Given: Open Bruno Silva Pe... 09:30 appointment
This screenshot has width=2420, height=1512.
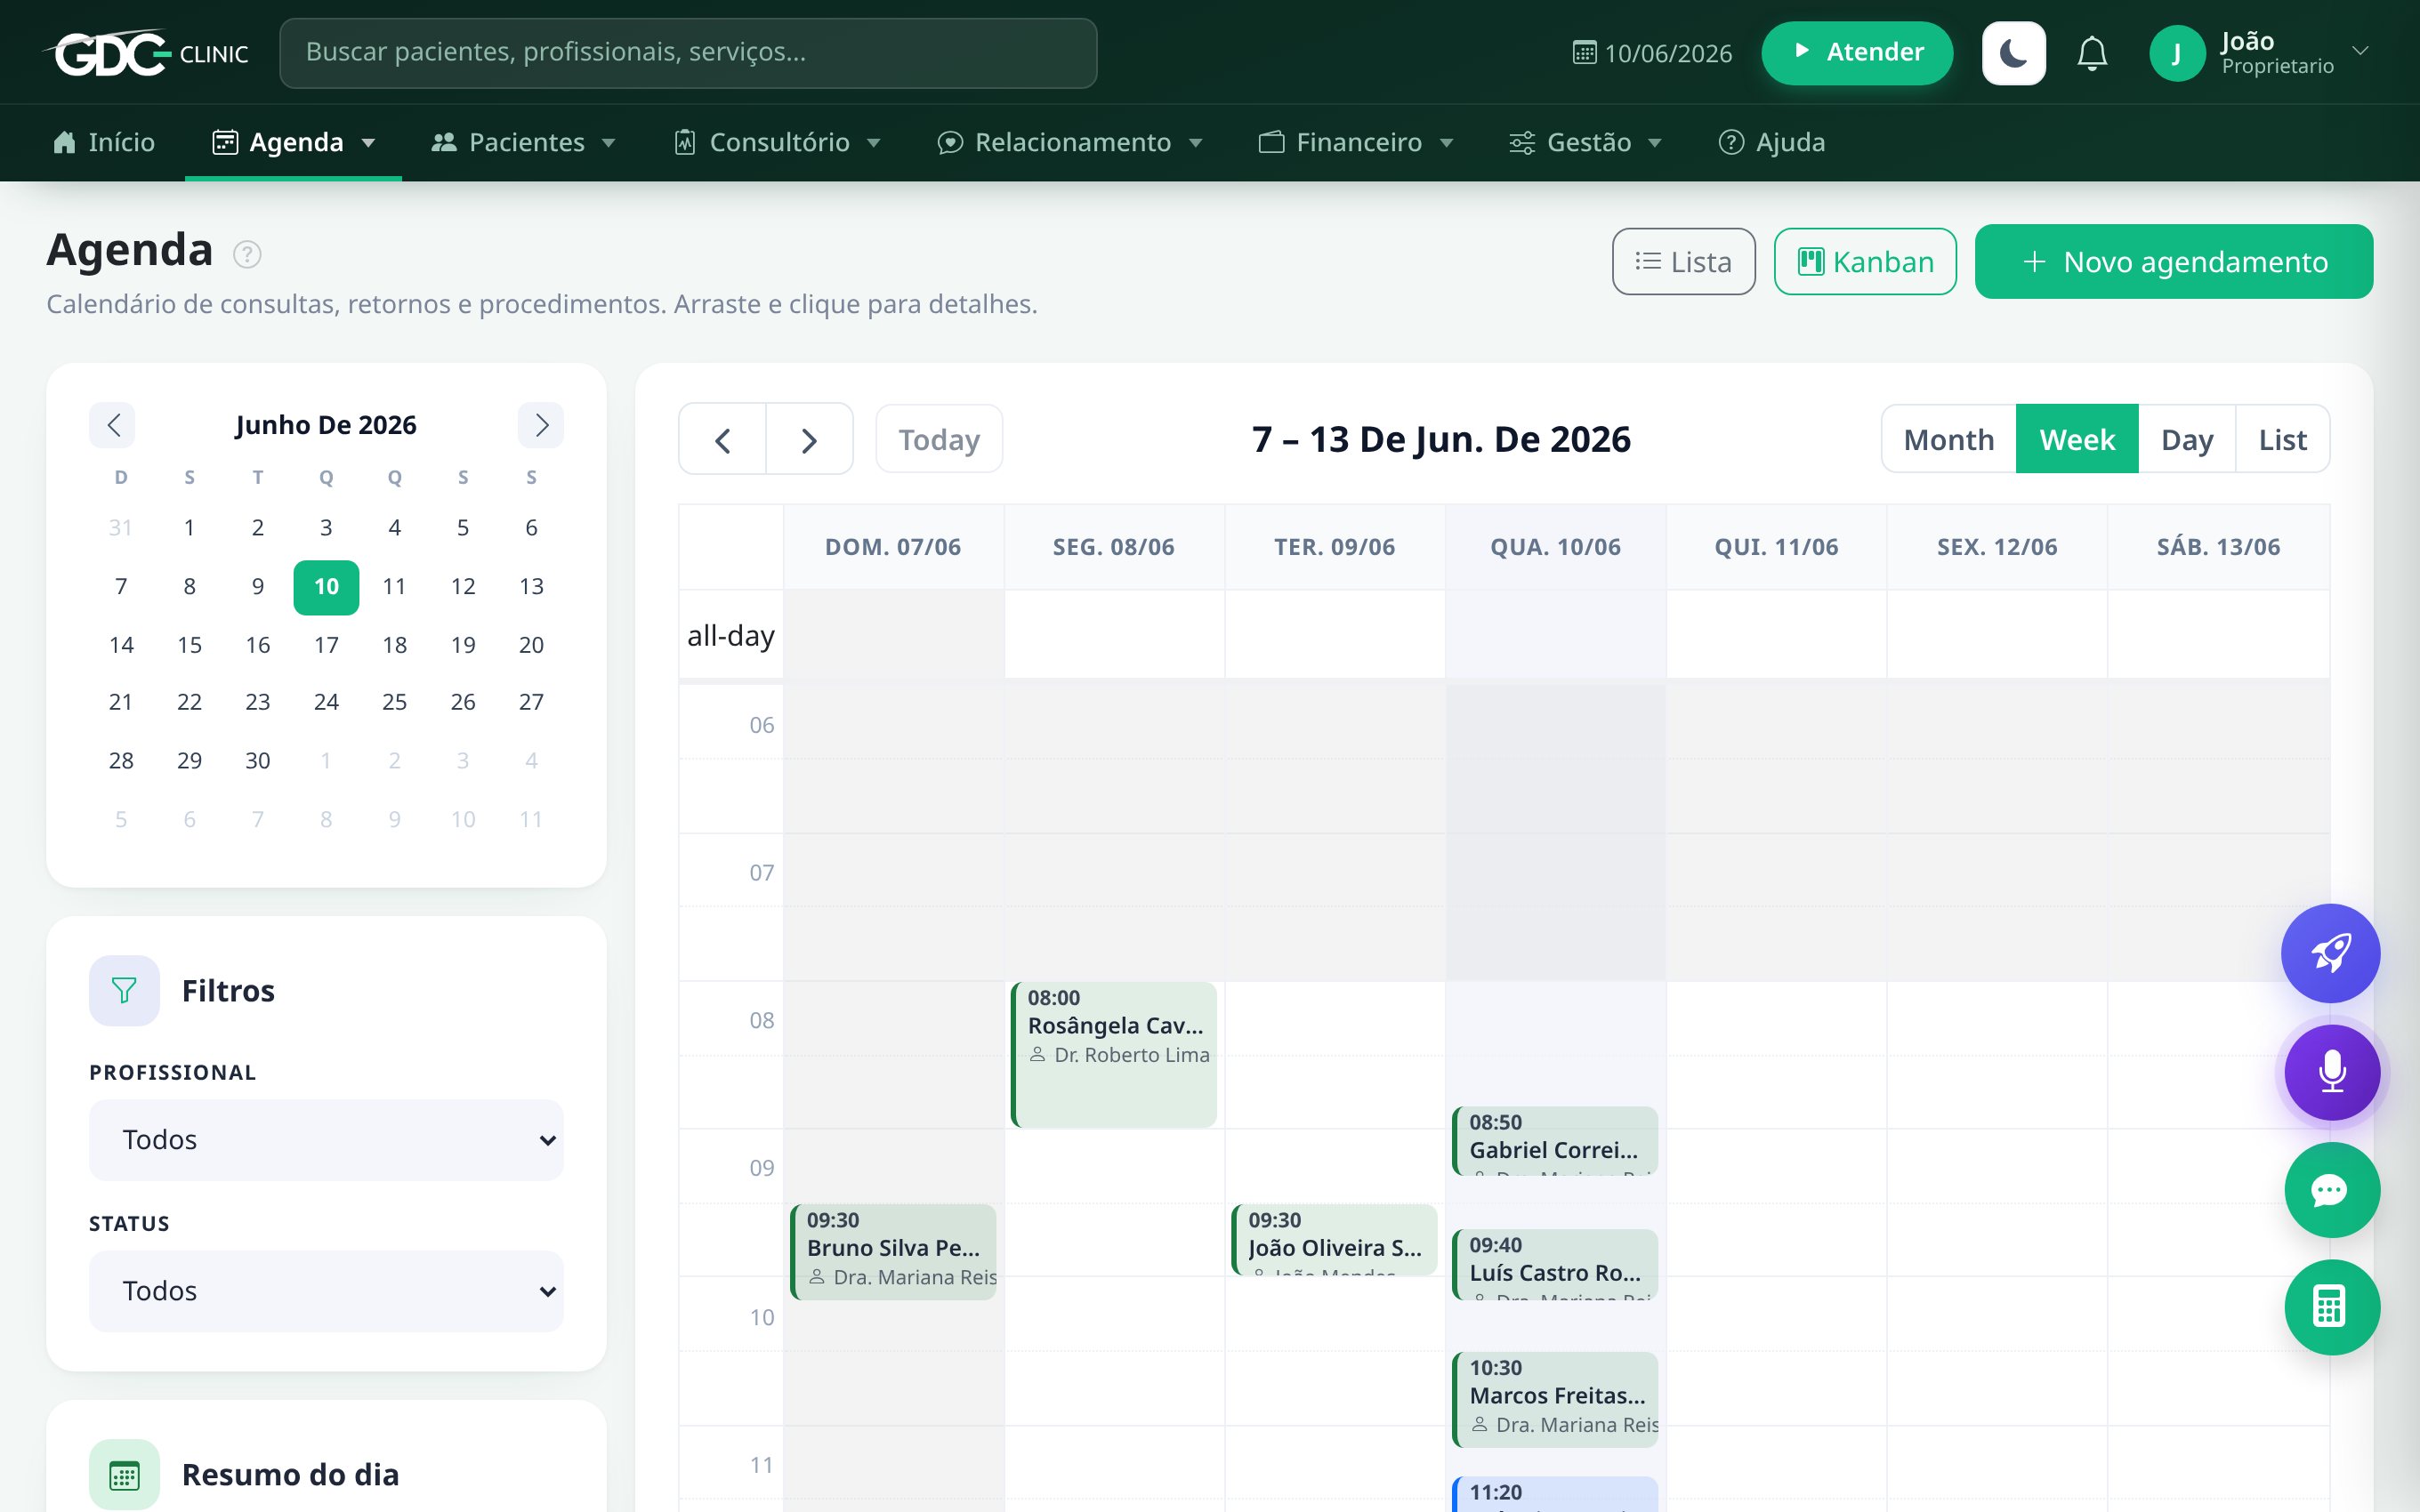Looking at the screenshot, I should point(893,1252).
